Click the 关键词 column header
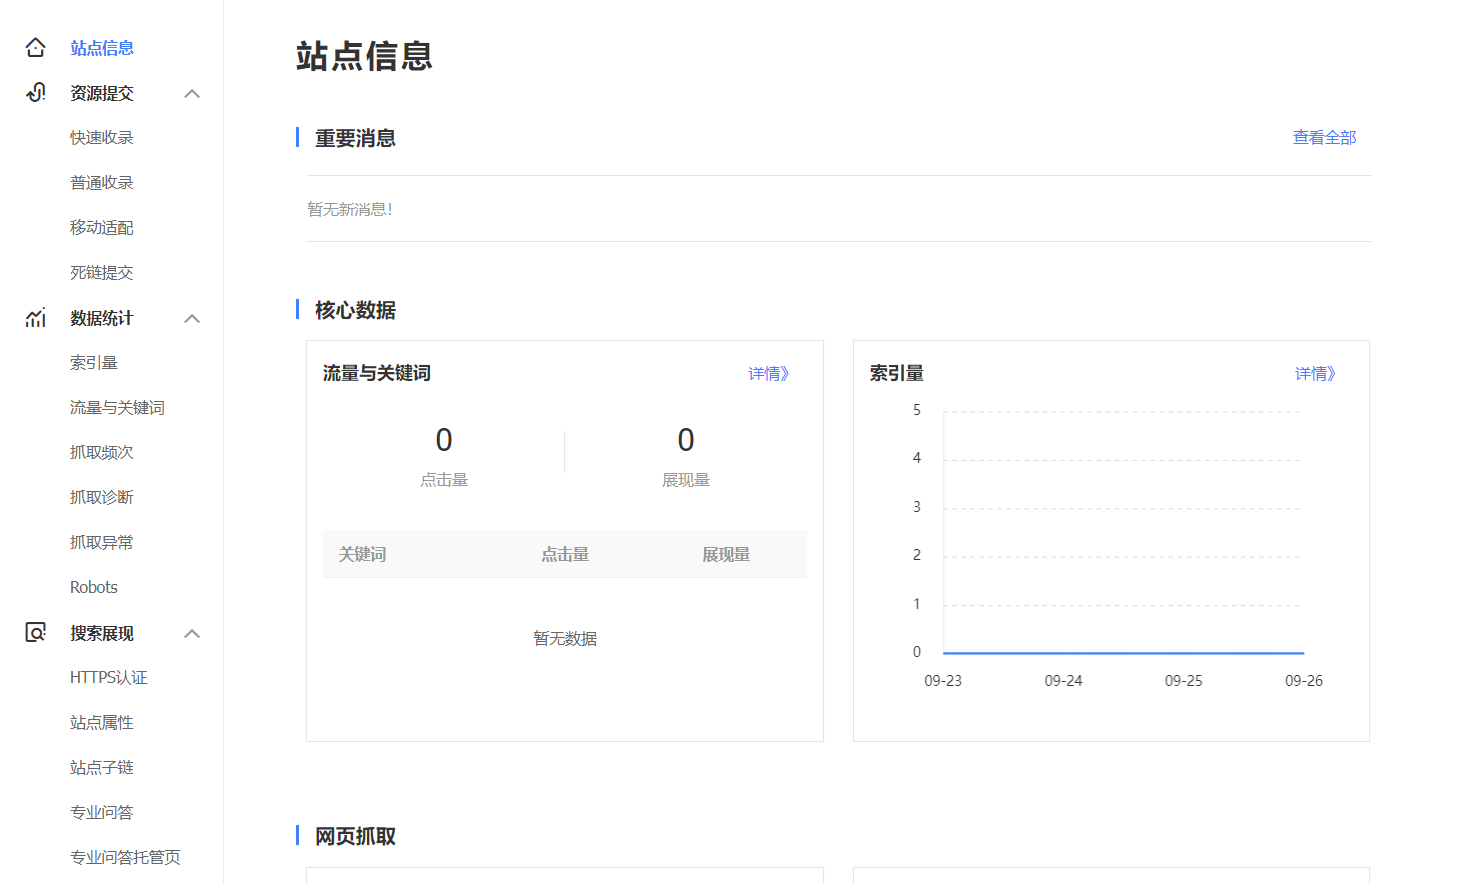The height and width of the screenshot is (884, 1457). (362, 554)
